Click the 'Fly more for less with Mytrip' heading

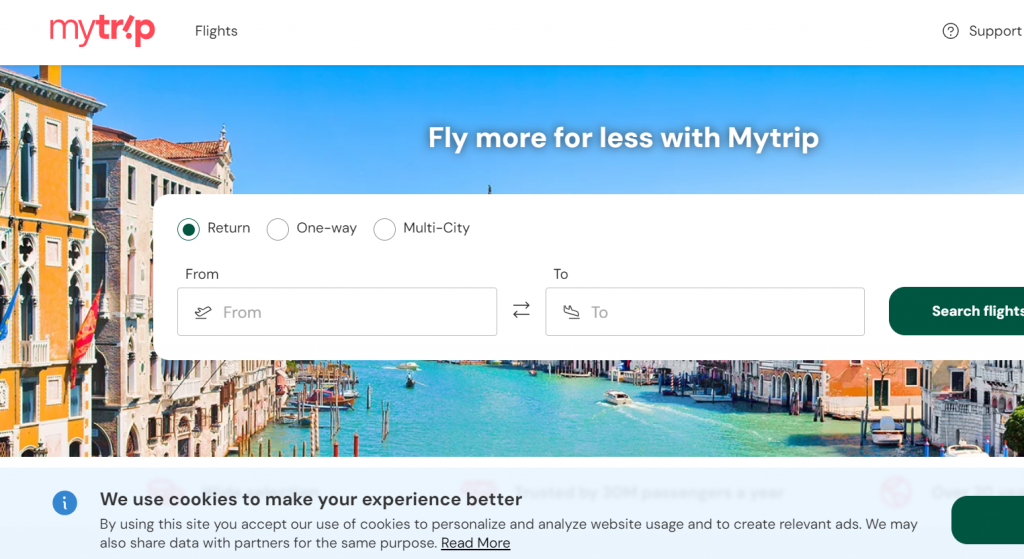tap(623, 138)
